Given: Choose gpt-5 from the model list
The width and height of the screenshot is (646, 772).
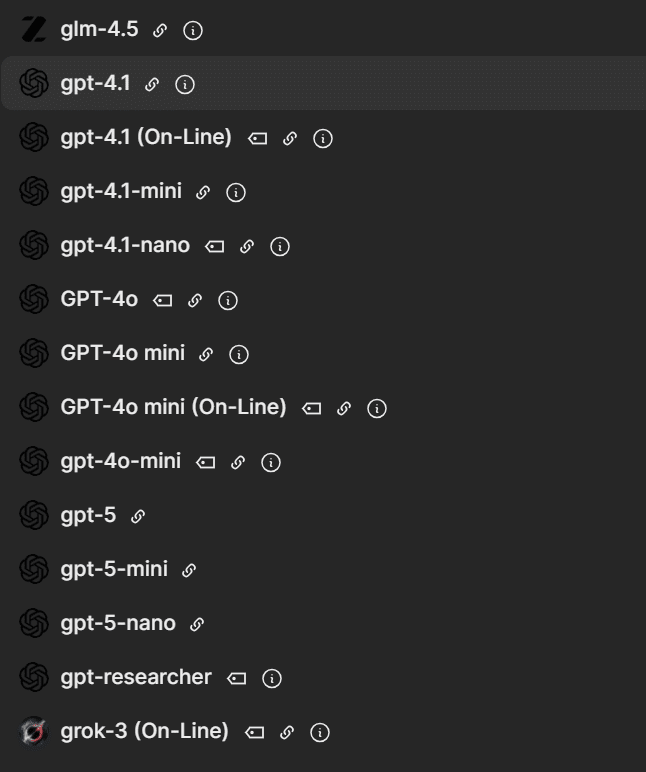Looking at the screenshot, I should coord(88,516).
